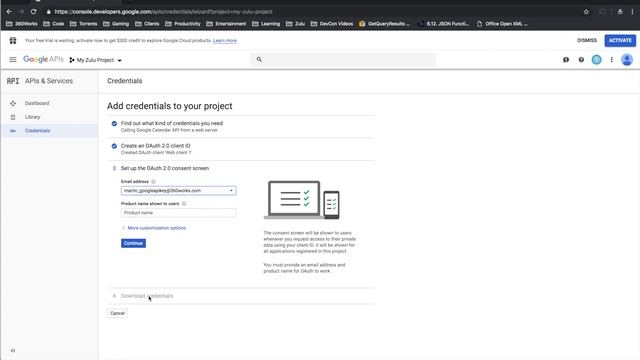Viewport: 640px width, 360px height.
Task: Follow the Learn more link
Action: (x=224, y=40)
